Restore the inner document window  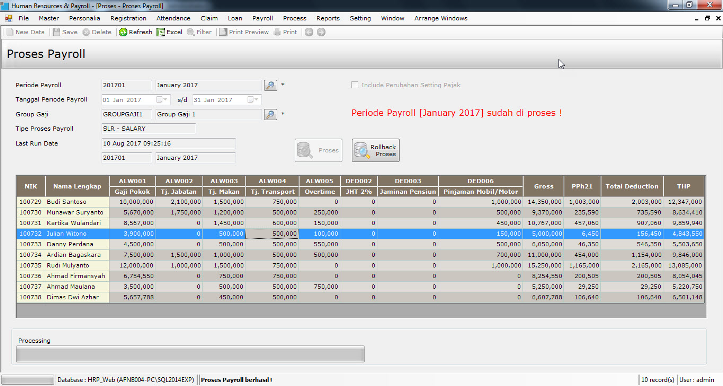tap(707, 18)
